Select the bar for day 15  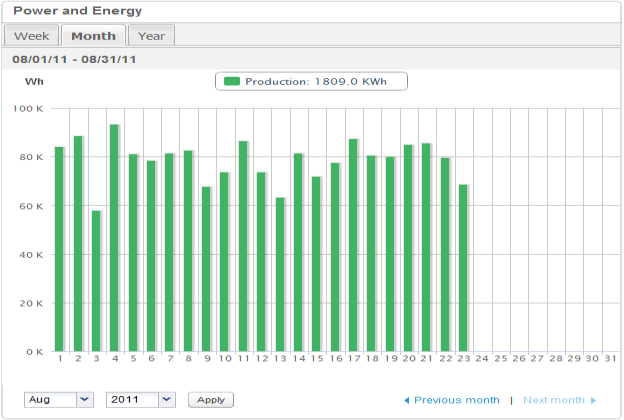pos(316,264)
